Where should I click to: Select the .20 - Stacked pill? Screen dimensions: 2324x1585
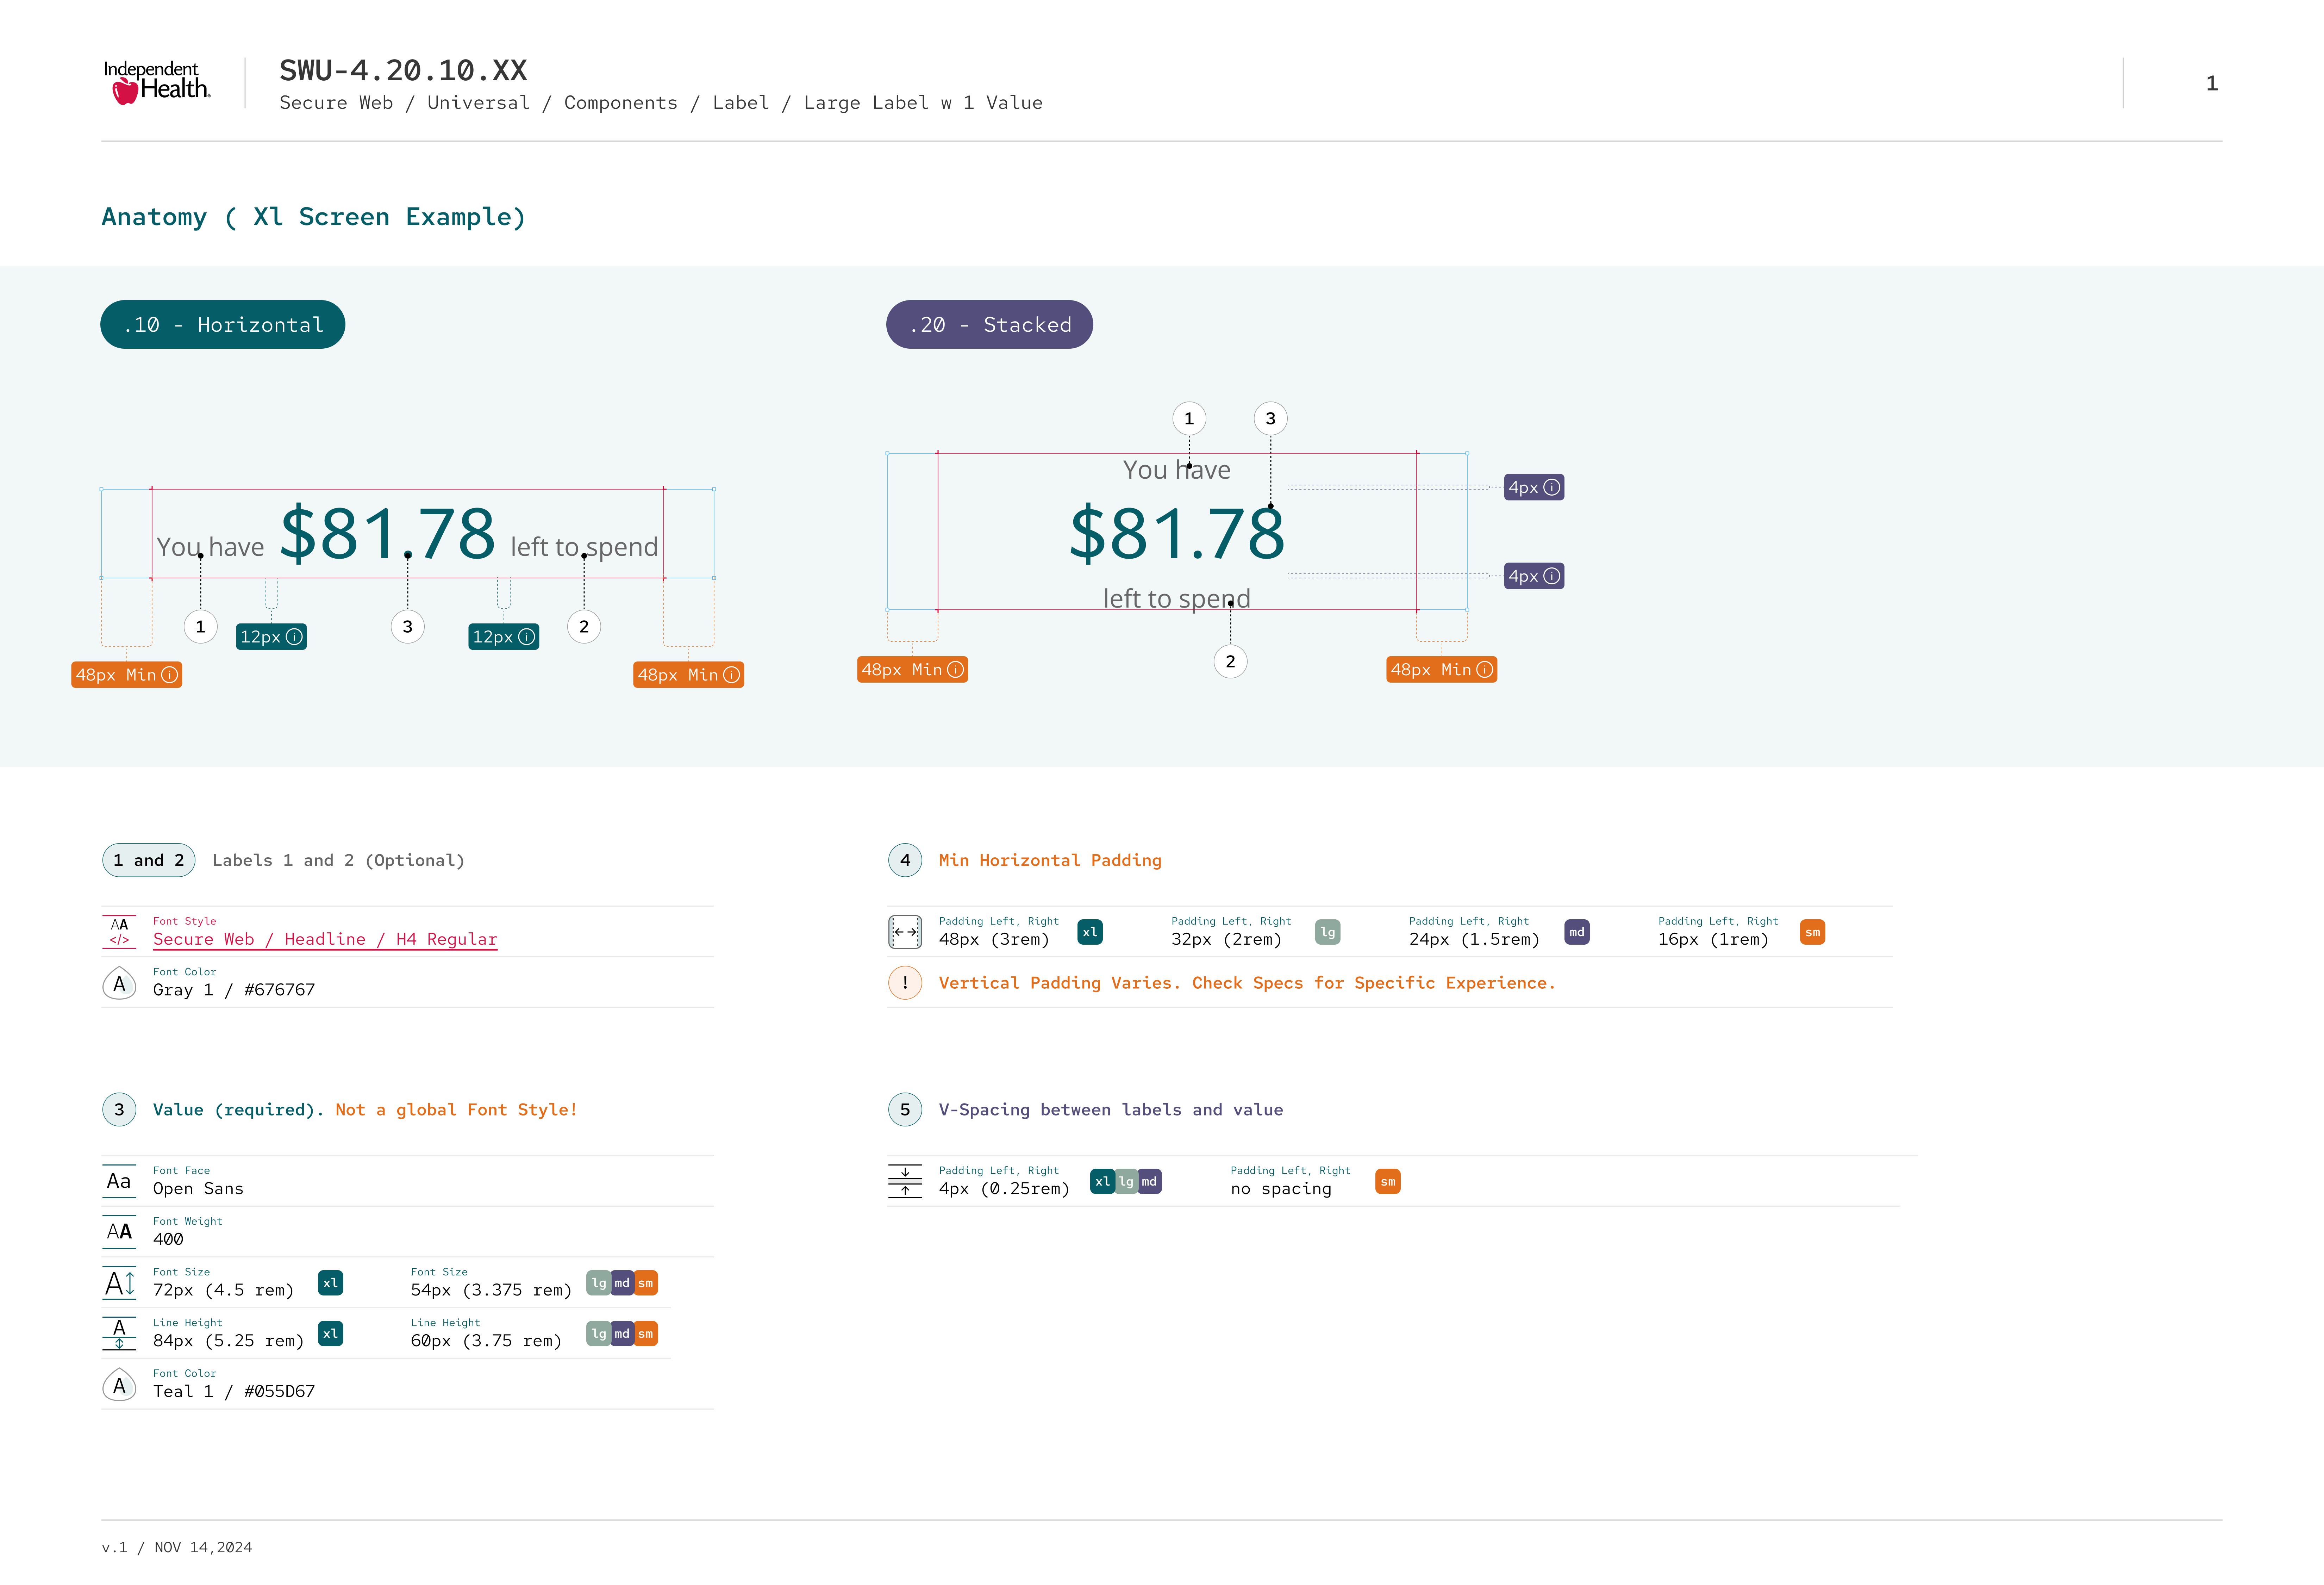tap(989, 325)
